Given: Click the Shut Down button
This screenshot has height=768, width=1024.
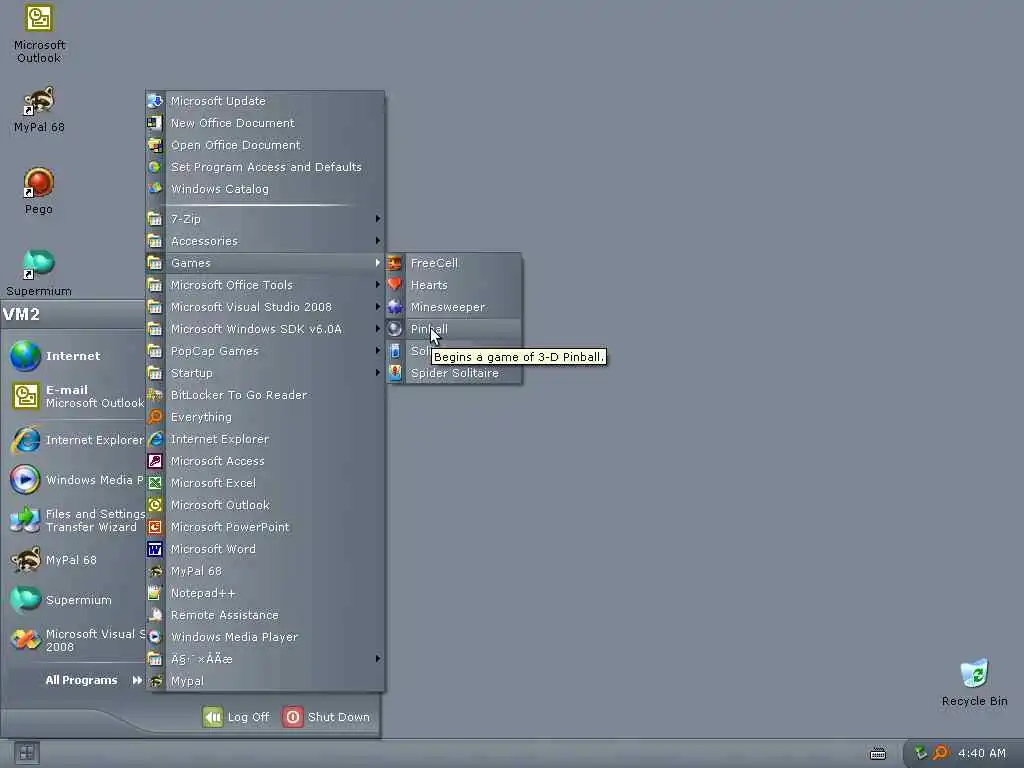Looking at the screenshot, I should [x=327, y=717].
